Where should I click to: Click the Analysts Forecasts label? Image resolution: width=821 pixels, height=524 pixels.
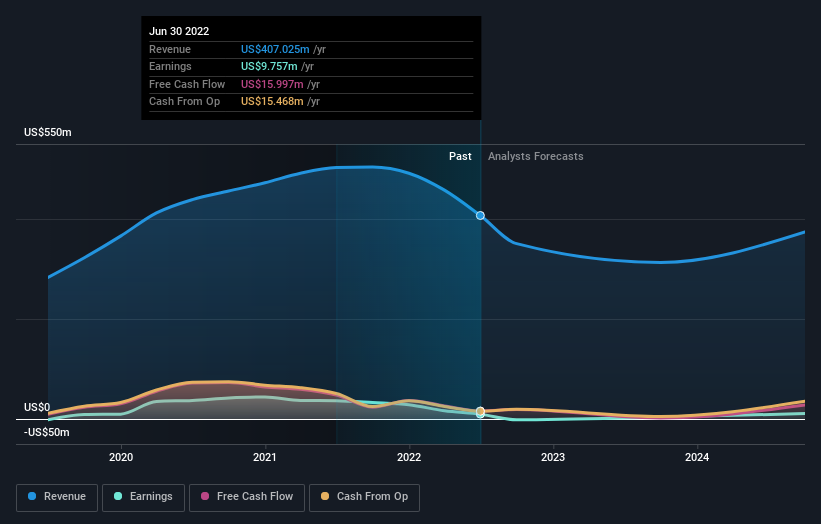(x=536, y=157)
